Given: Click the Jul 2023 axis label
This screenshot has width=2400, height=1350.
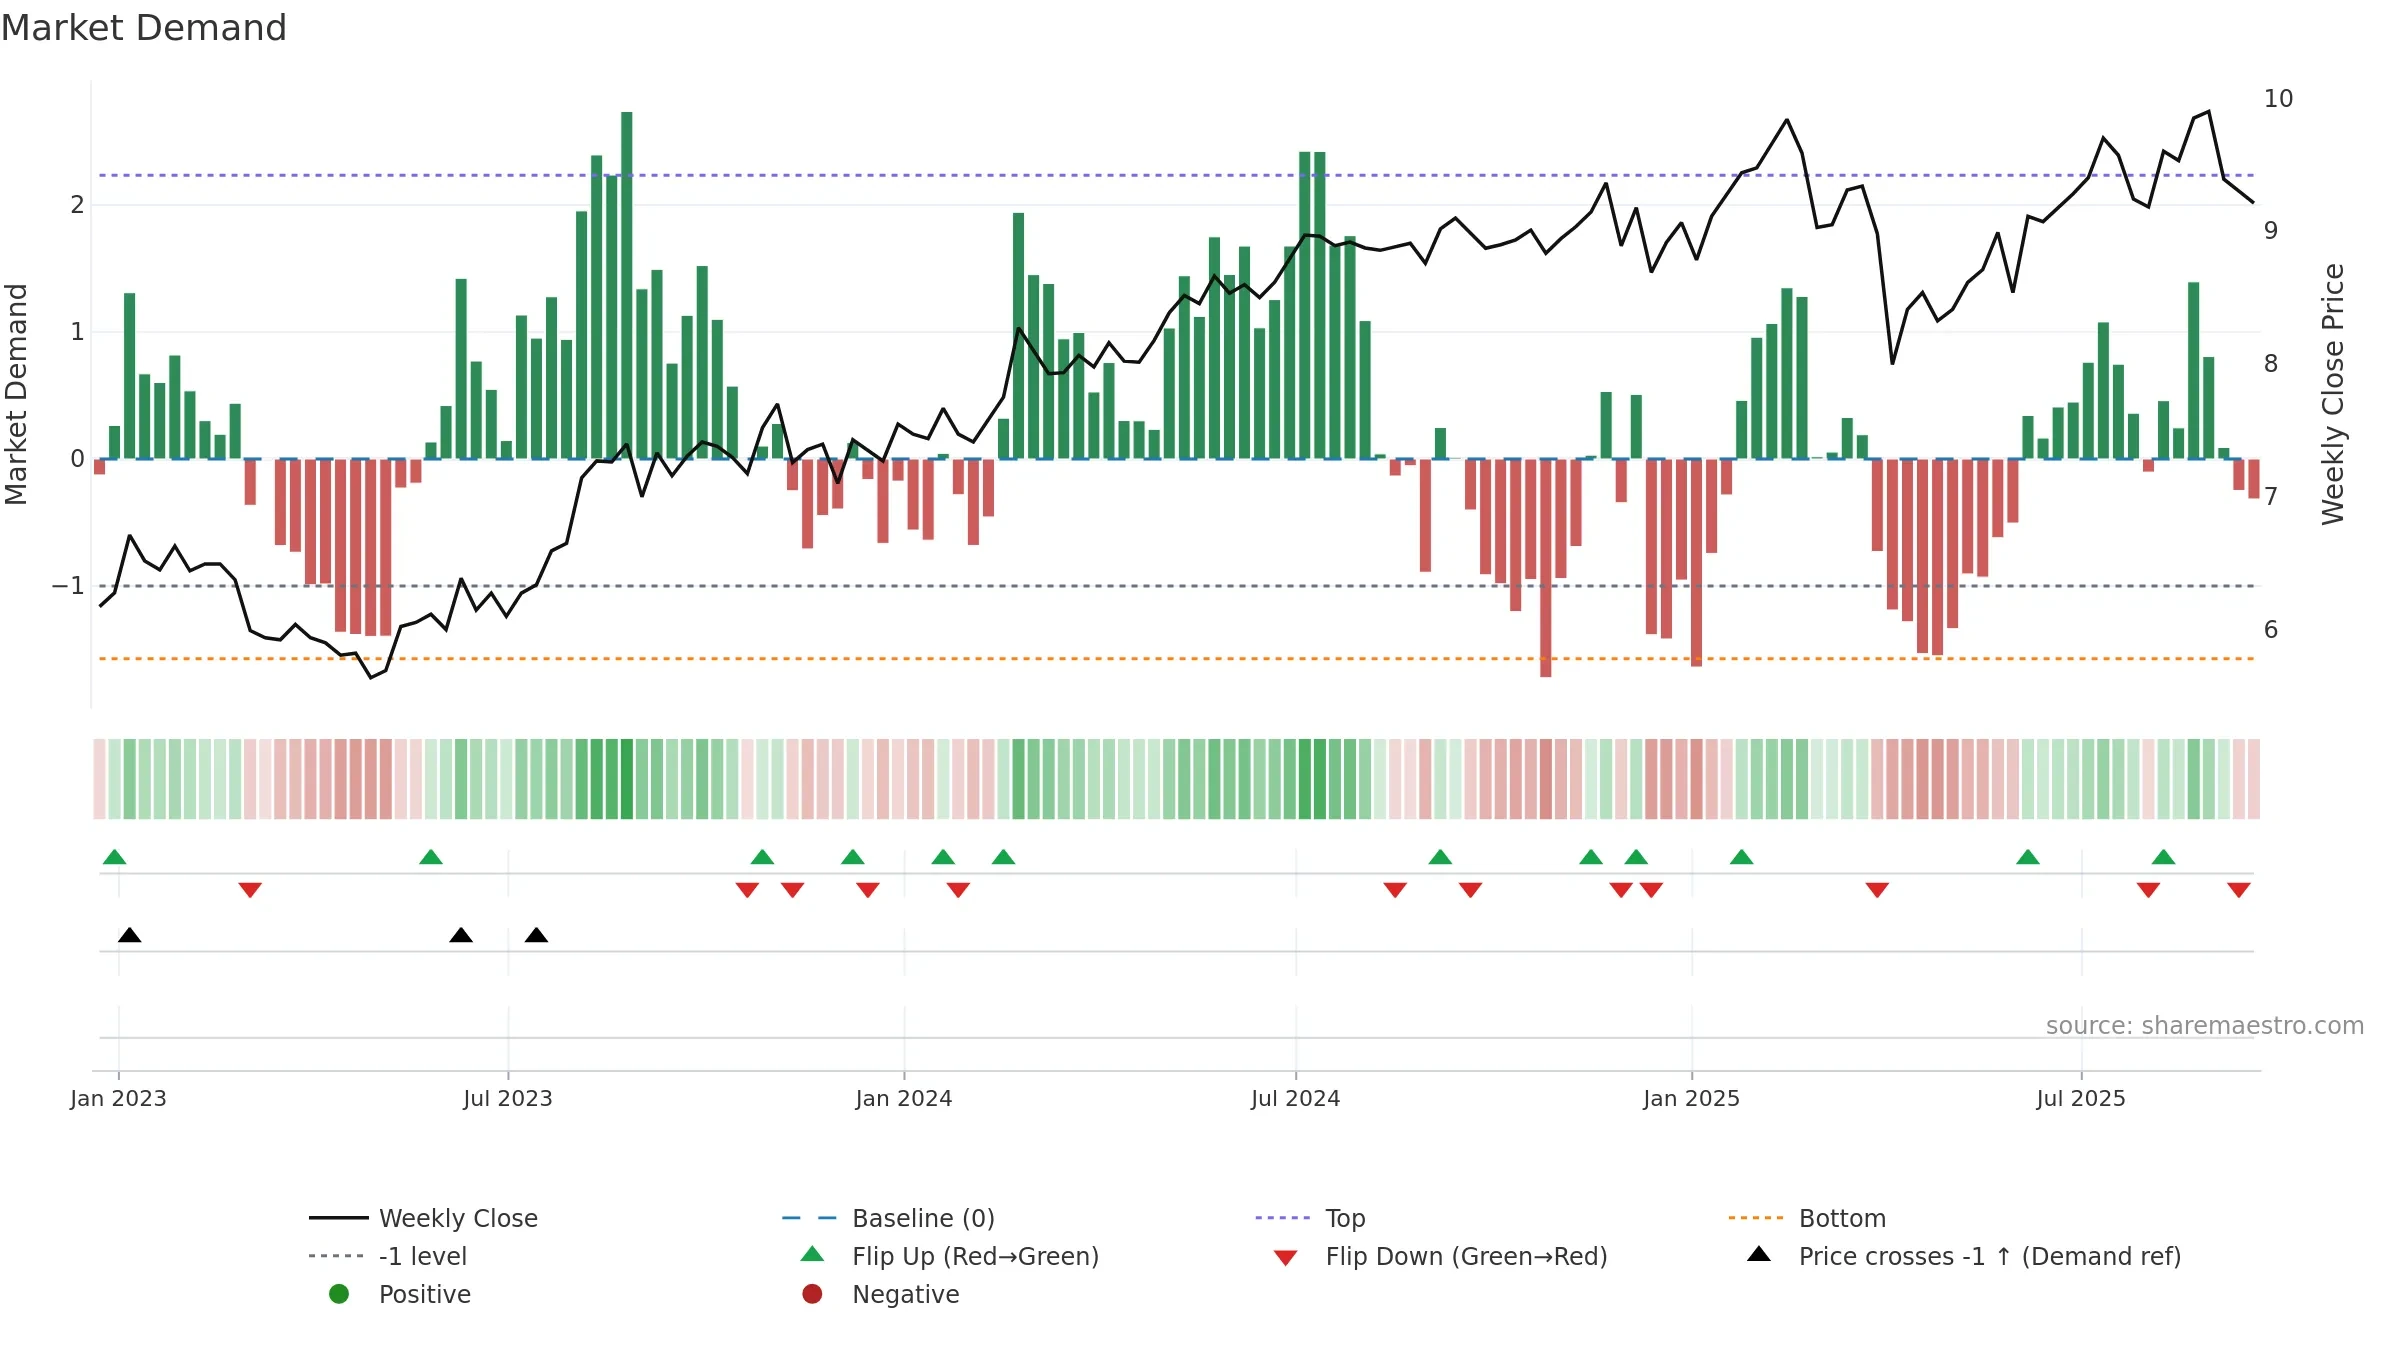Looking at the screenshot, I should click(x=508, y=1099).
